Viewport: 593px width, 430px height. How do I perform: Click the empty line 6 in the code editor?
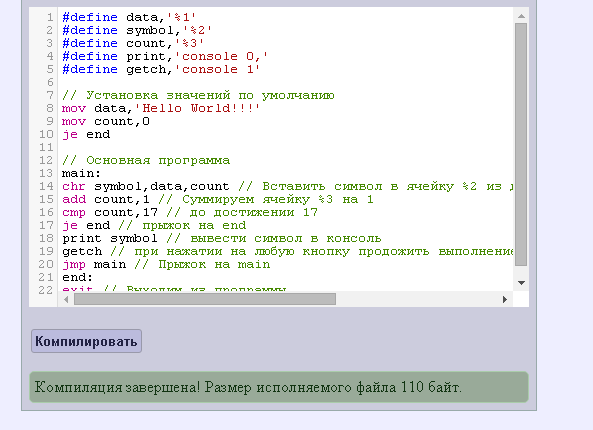point(287,82)
